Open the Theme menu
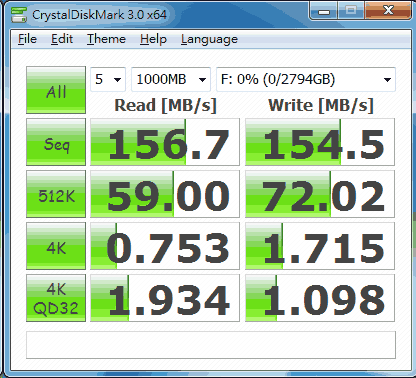The width and height of the screenshot is (416, 378). coord(106,39)
